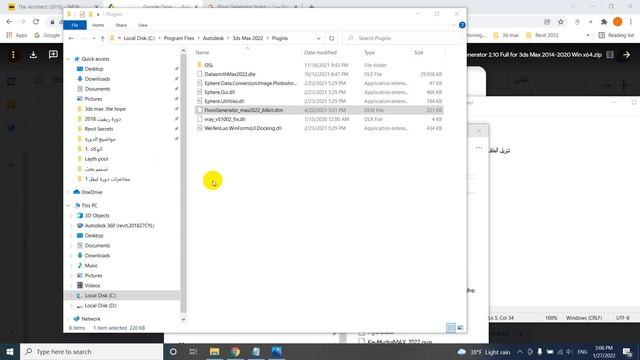Expand the ribbon with the chevron
640x360 pixels.
453,25
